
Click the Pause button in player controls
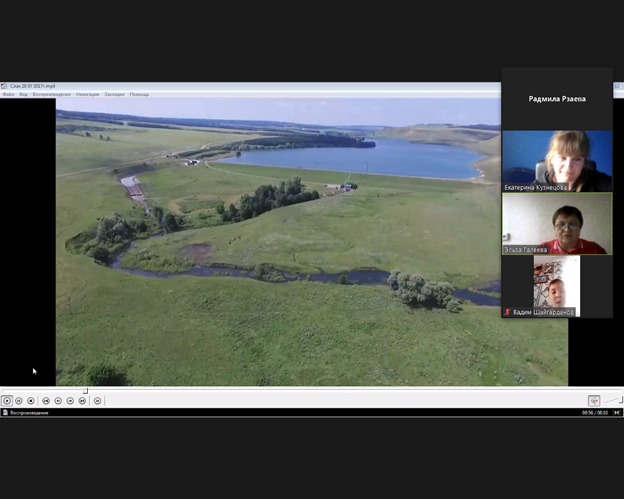[19, 401]
